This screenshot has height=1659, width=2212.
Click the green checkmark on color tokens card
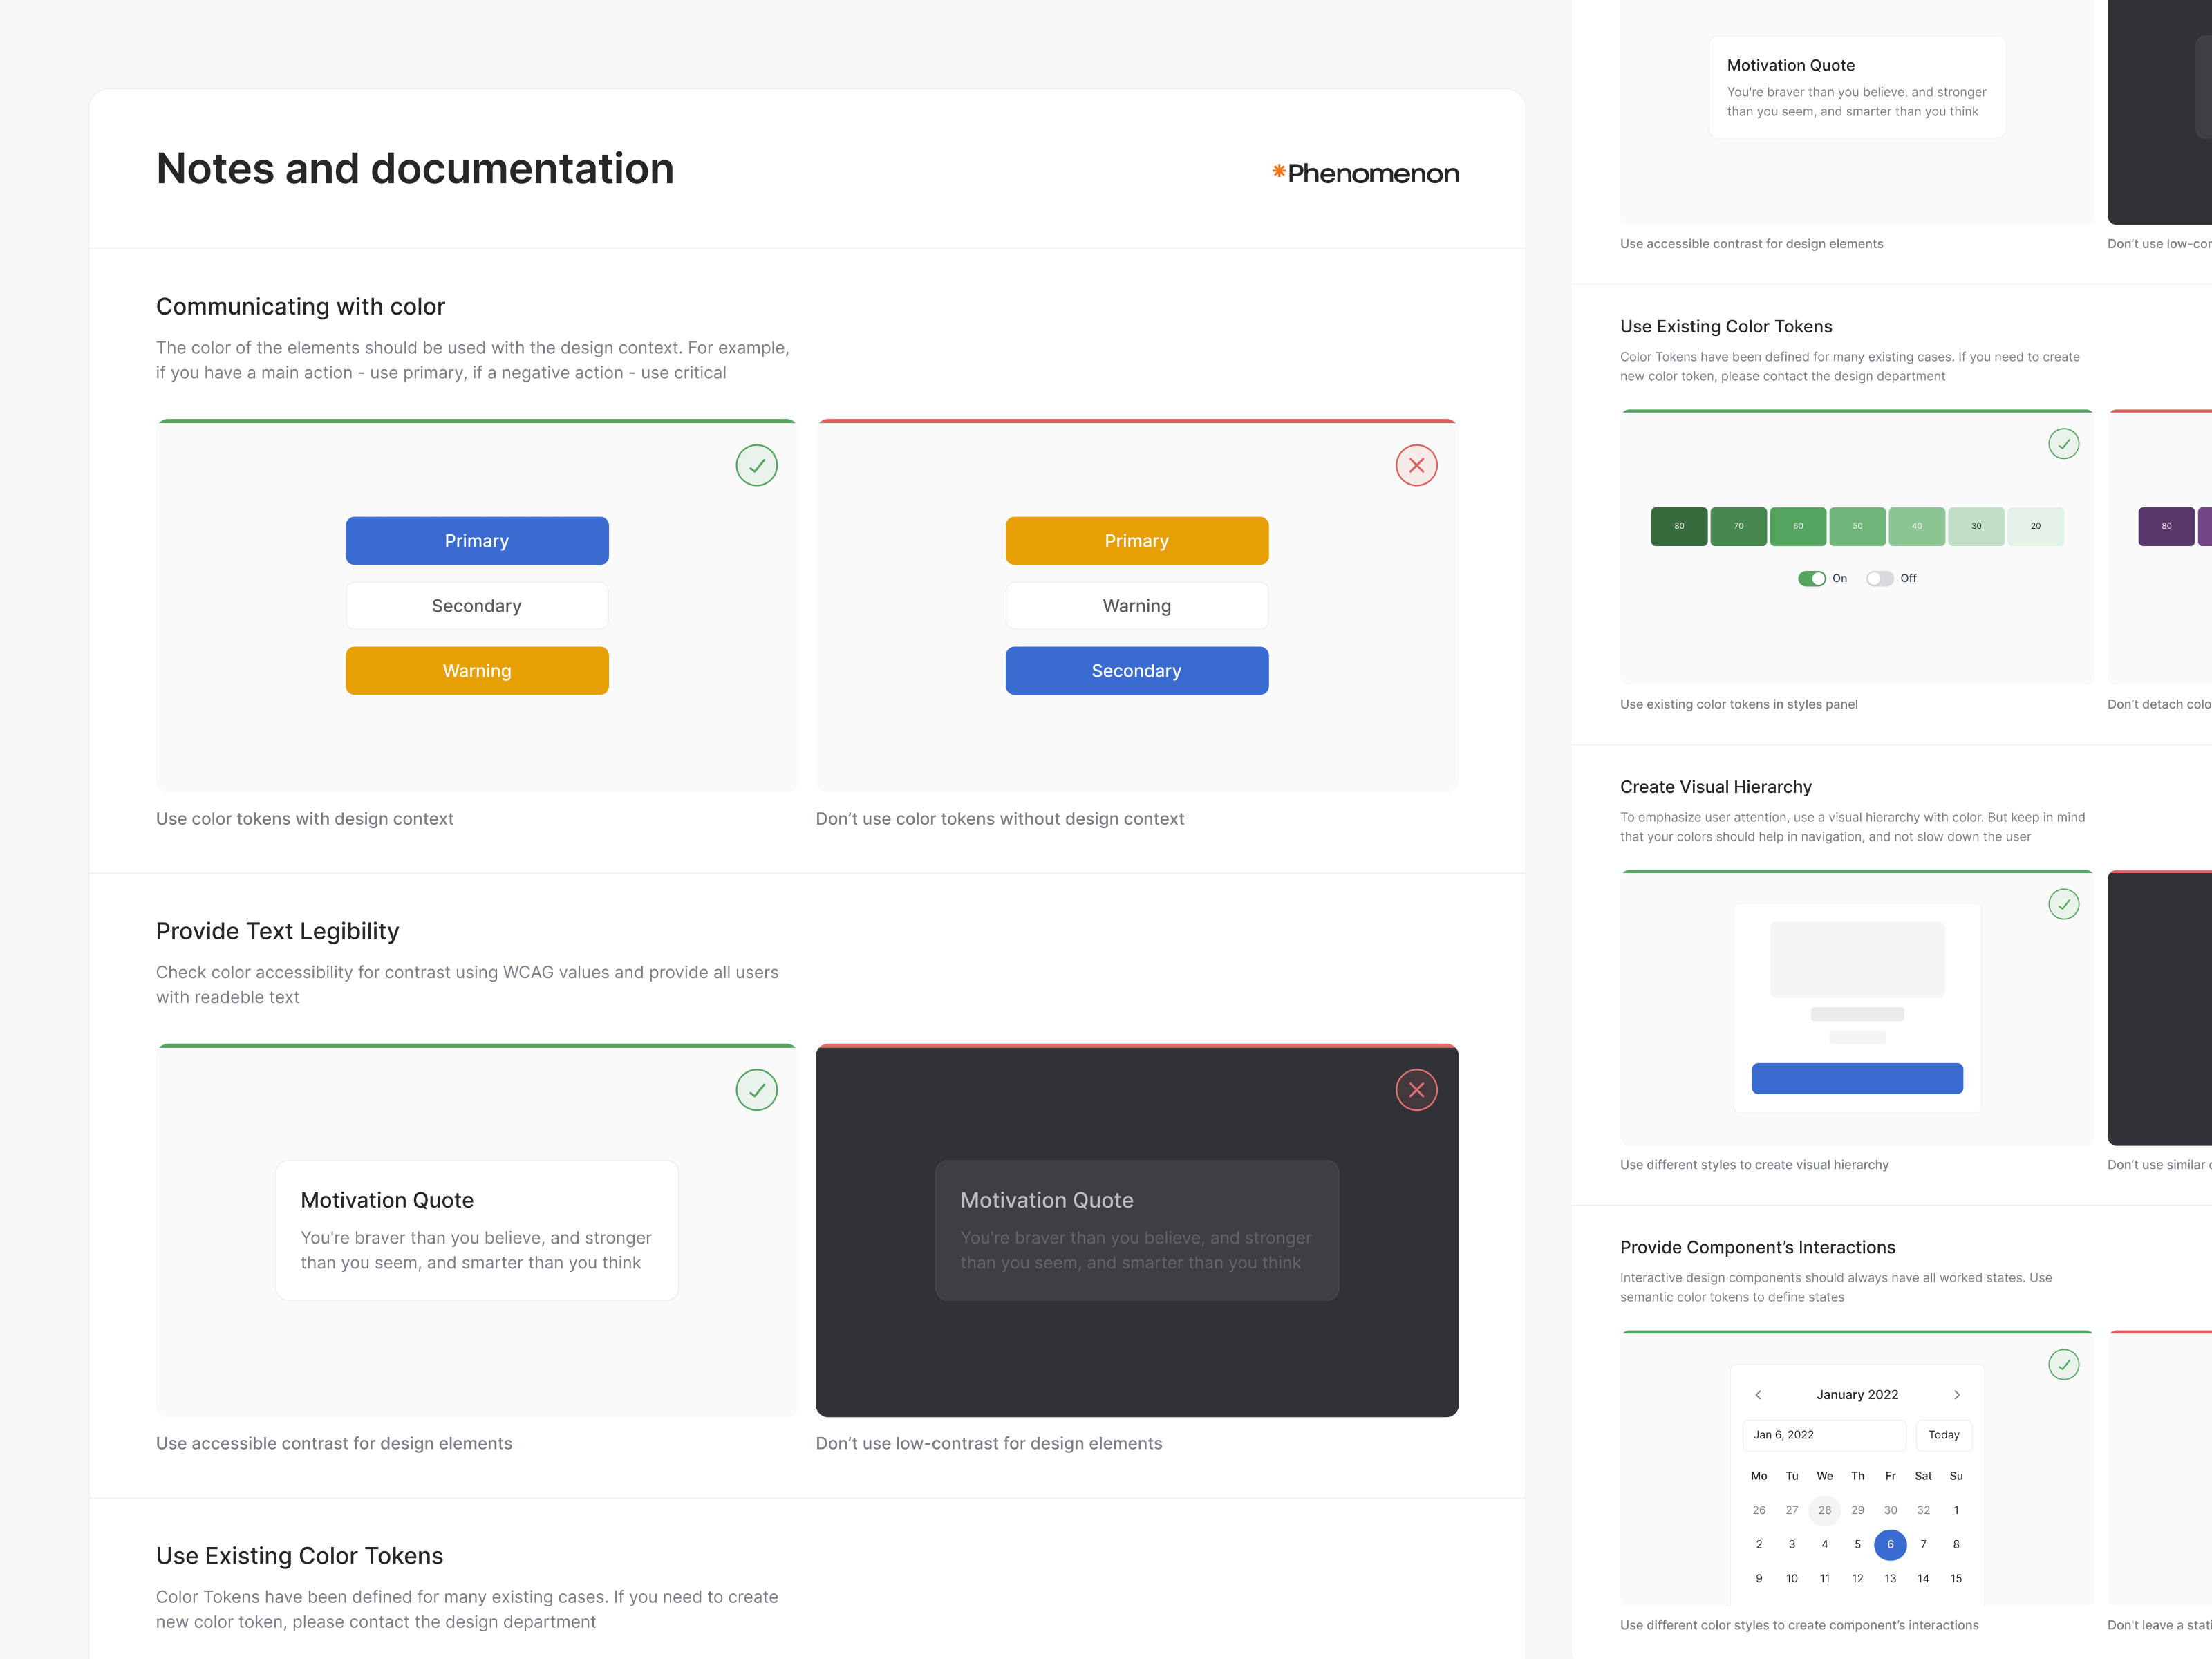coord(757,465)
